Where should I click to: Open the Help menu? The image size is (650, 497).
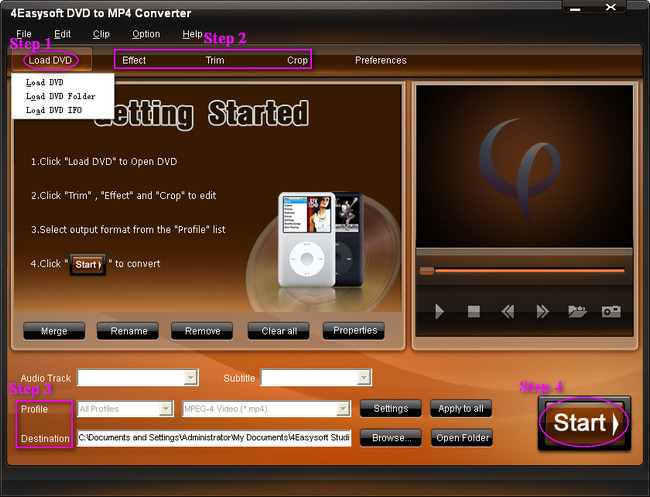pyautogui.click(x=192, y=34)
